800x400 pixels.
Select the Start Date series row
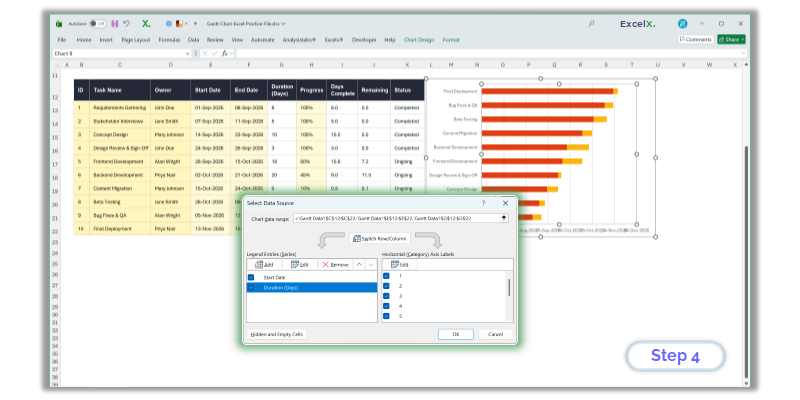coord(312,278)
